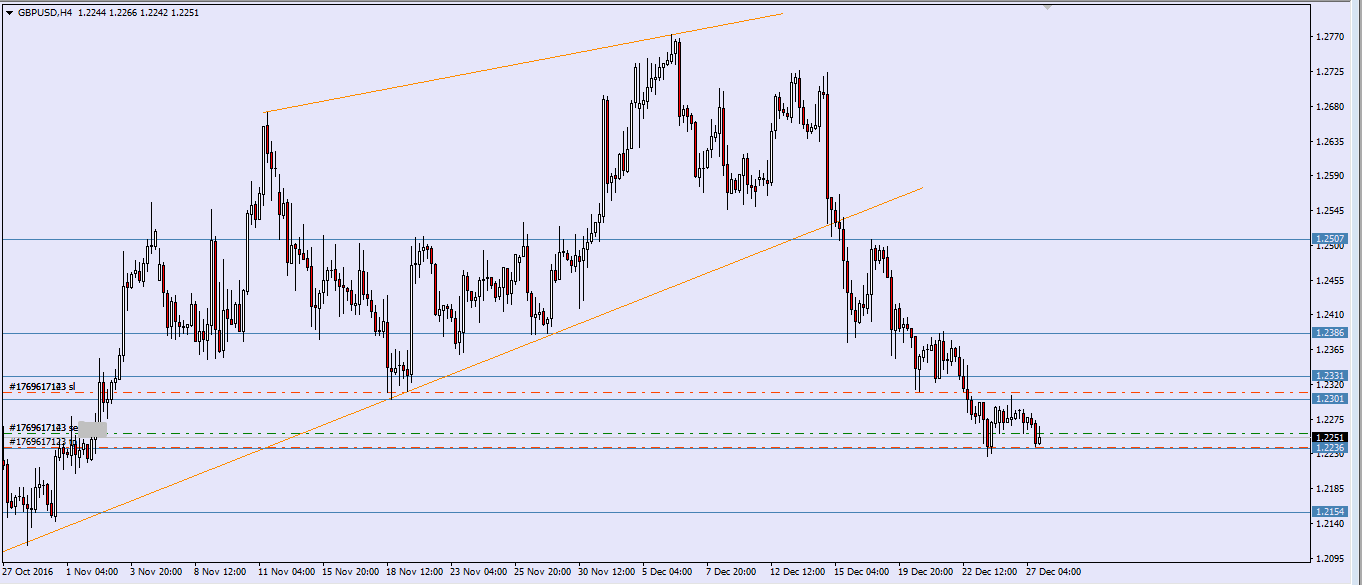Click the 1.2185 price scale value
The image size is (1362, 585).
pyautogui.click(x=1330, y=489)
